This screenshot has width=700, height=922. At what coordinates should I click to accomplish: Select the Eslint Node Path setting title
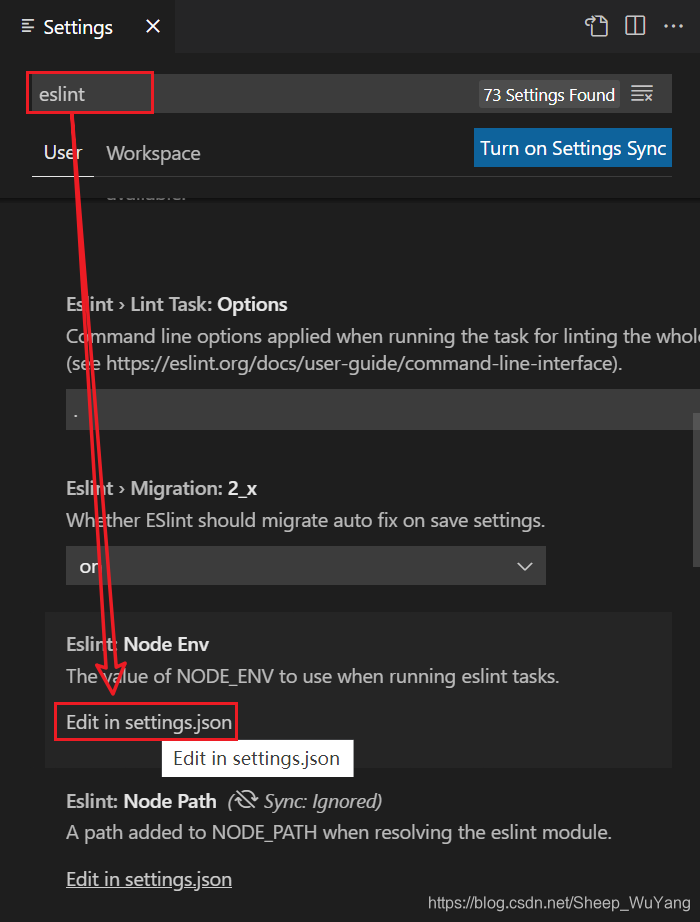click(x=141, y=801)
